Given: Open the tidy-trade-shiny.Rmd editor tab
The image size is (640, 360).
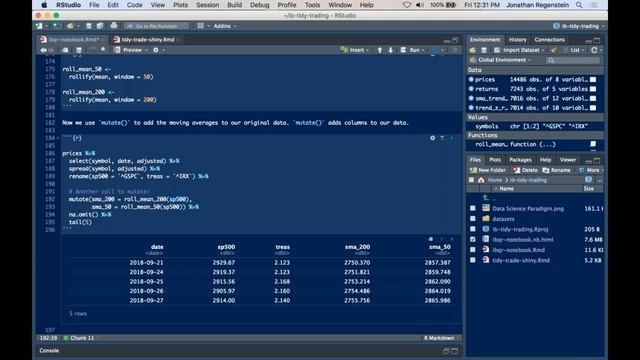Looking at the screenshot, I should (x=147, y=40).
